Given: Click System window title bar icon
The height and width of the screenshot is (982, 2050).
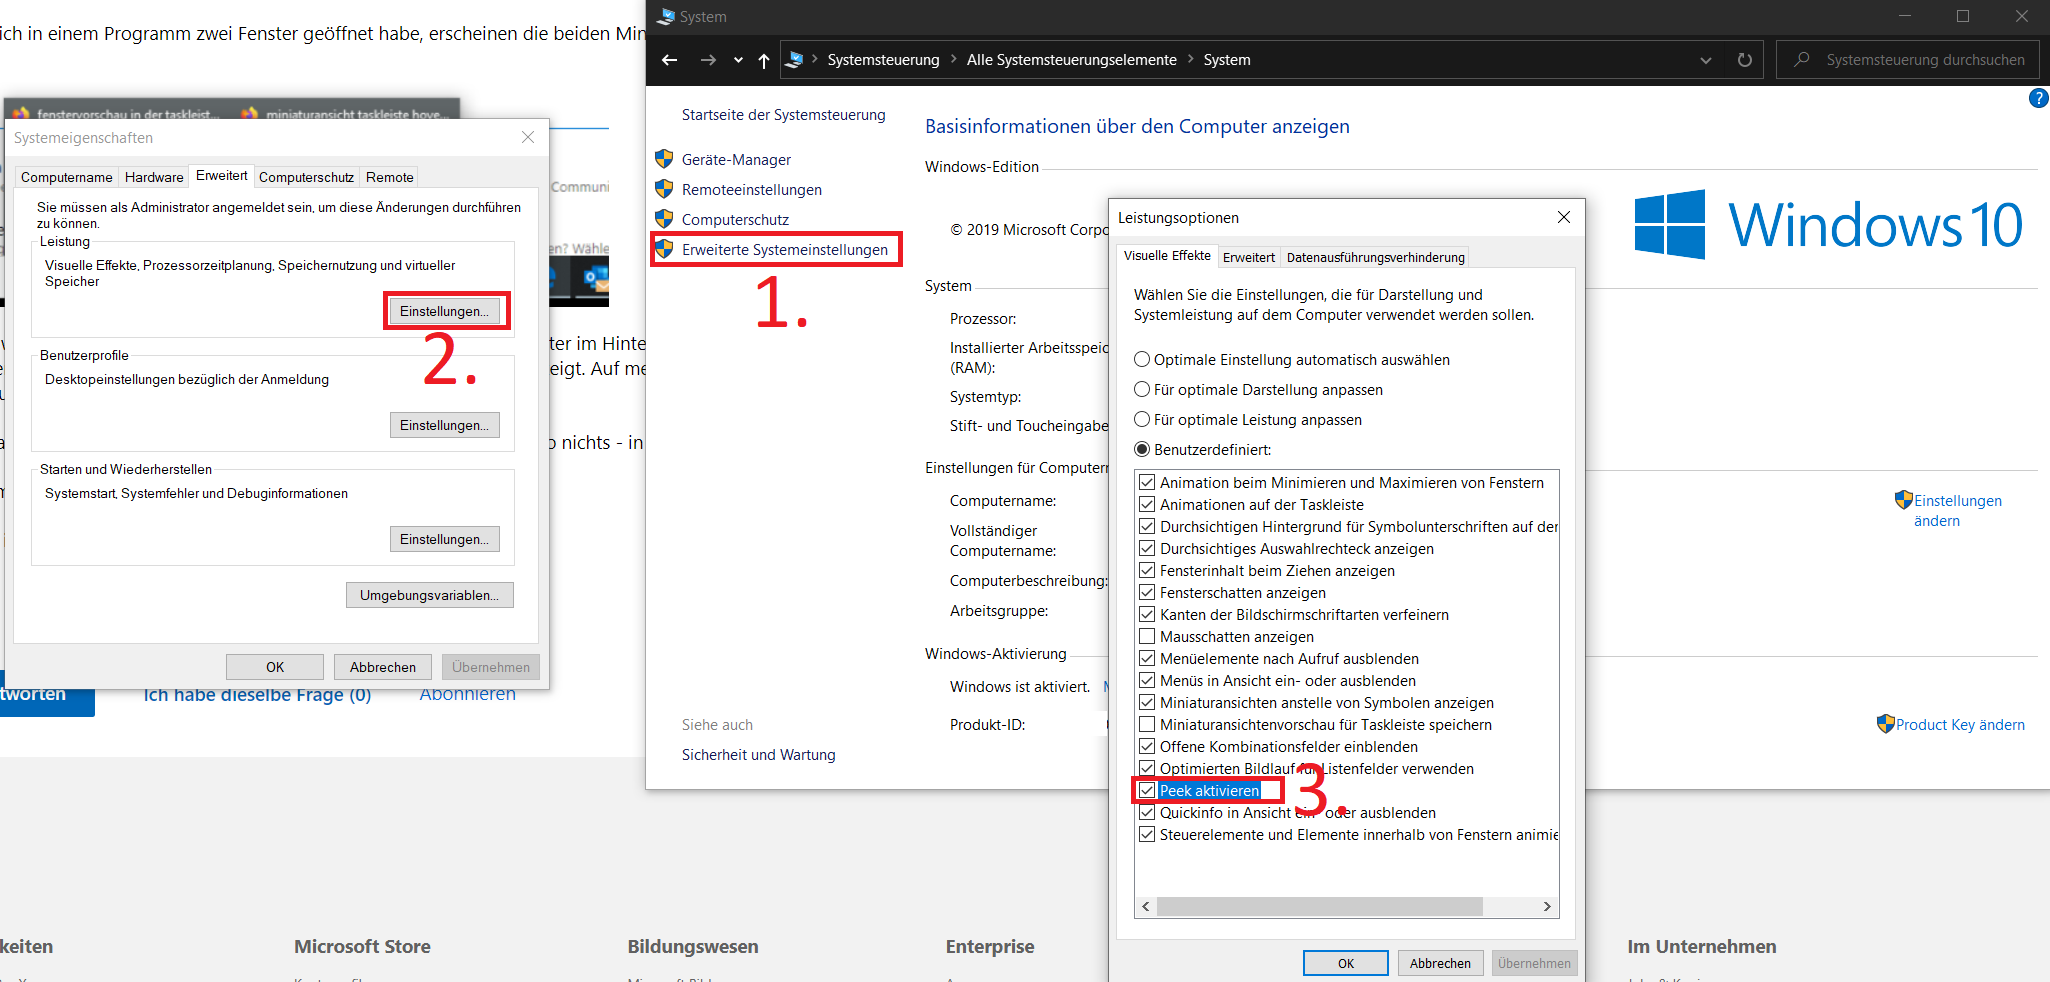Looking at the screenshot, I should pos(665,16).
